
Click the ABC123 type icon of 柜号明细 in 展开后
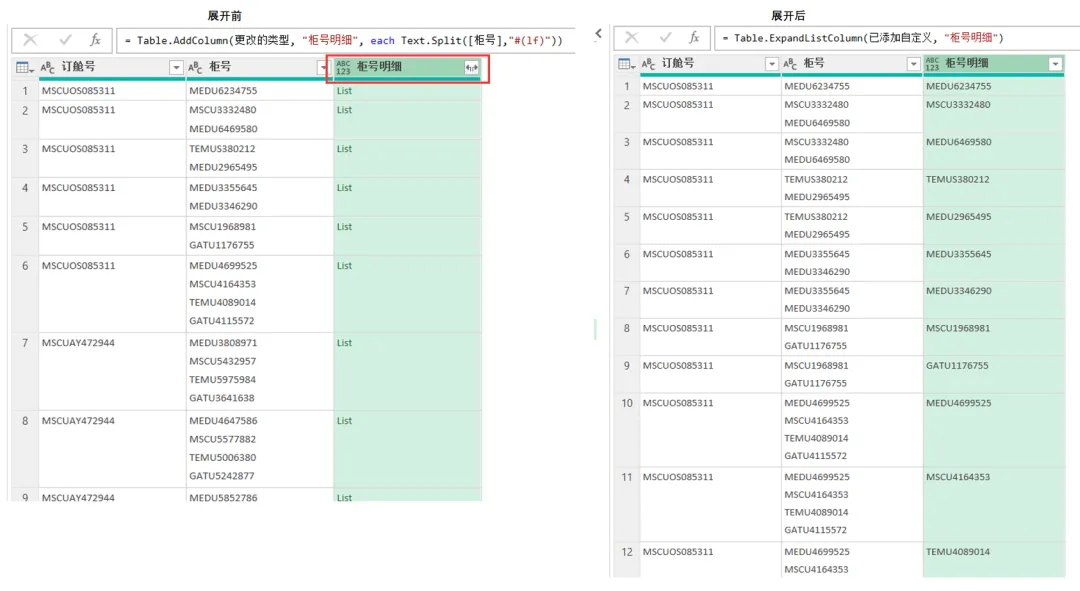[x=933, y=63]
